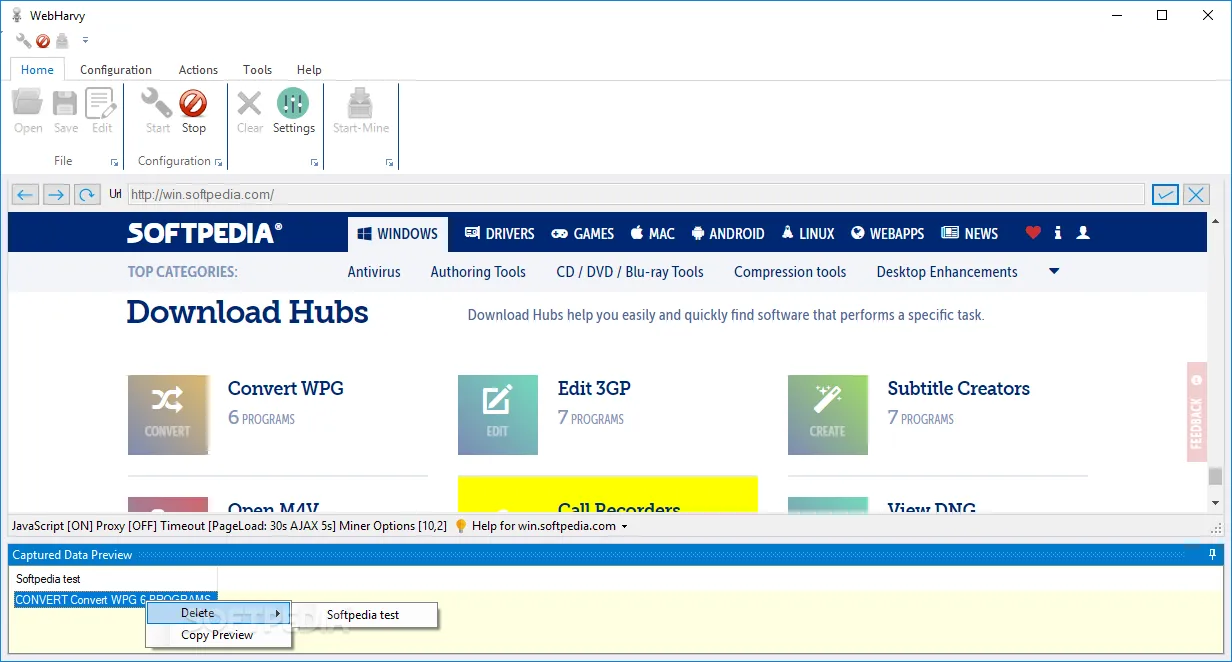Click the quick access mine icon
This screenshot has width=1232, height=662.
coord(62,41)
